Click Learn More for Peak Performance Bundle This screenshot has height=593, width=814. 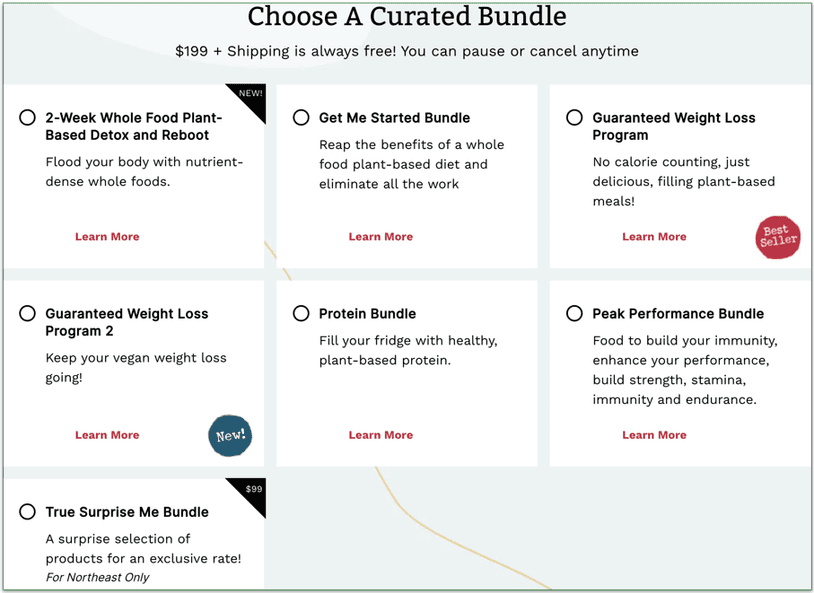(654, 435)
